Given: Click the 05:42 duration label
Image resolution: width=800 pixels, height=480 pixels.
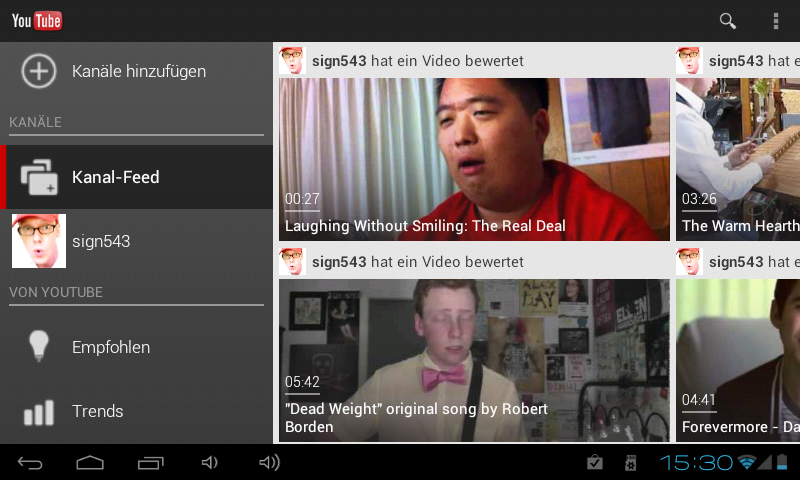Looking at the screenshot, I should click(x=302, y=382).
